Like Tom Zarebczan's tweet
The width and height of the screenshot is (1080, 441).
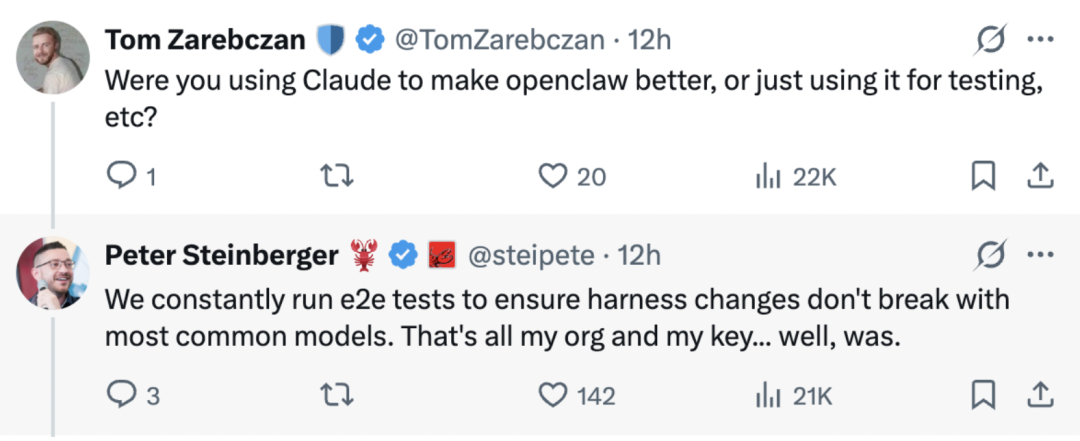pyautogui.click(x=553, y=177)
